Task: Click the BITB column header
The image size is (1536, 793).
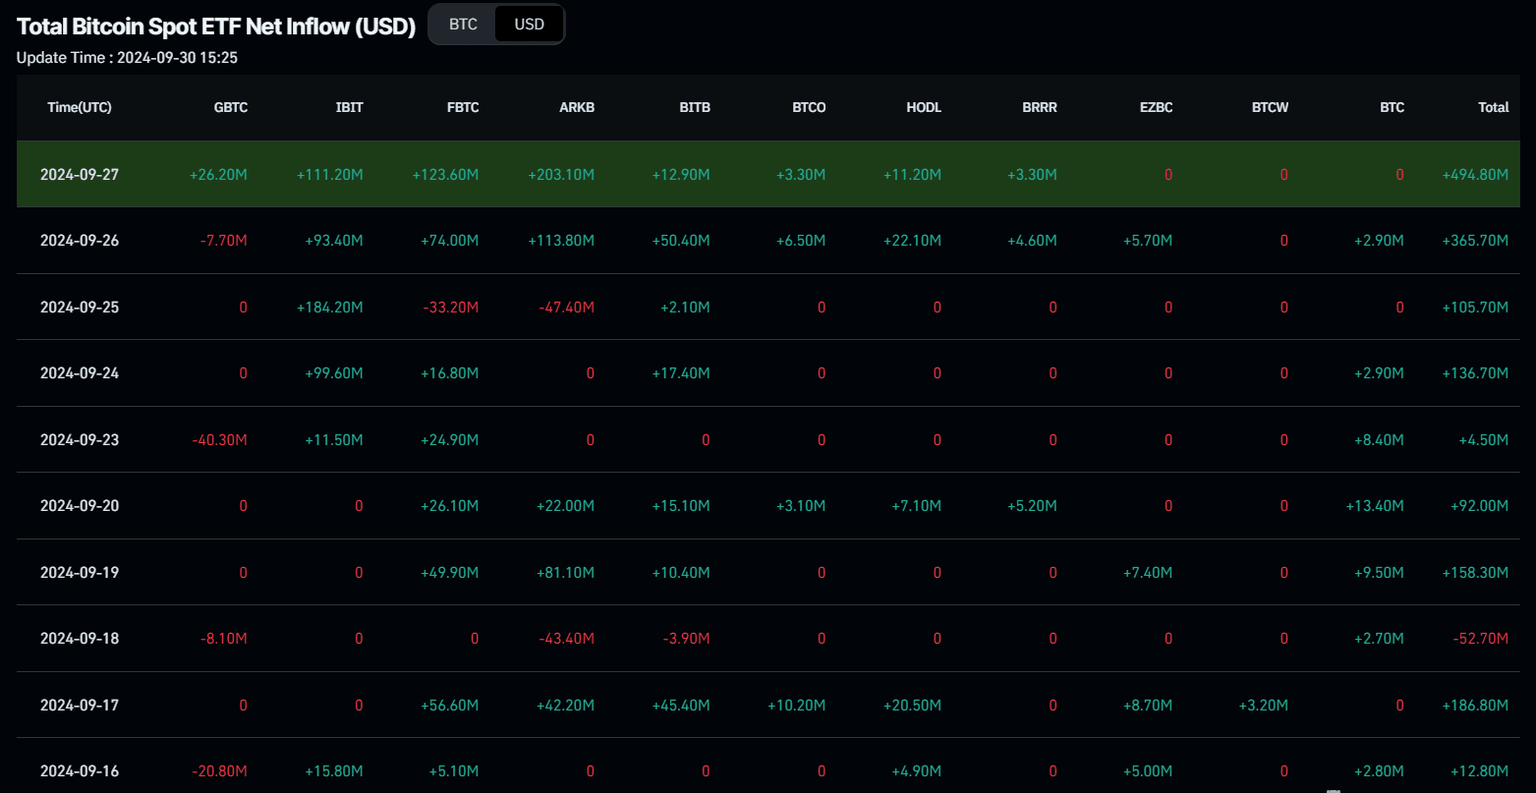Action: click(694, 107)
